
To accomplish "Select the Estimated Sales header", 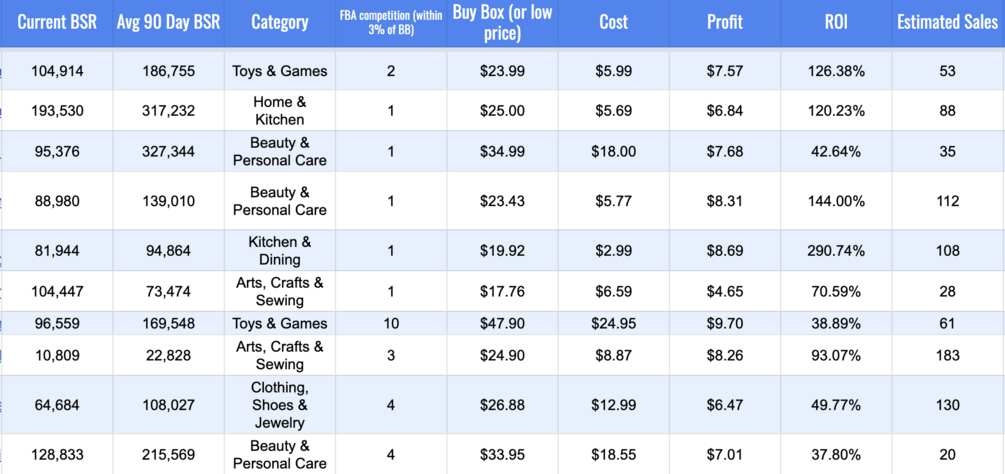I will click(947, 22).
